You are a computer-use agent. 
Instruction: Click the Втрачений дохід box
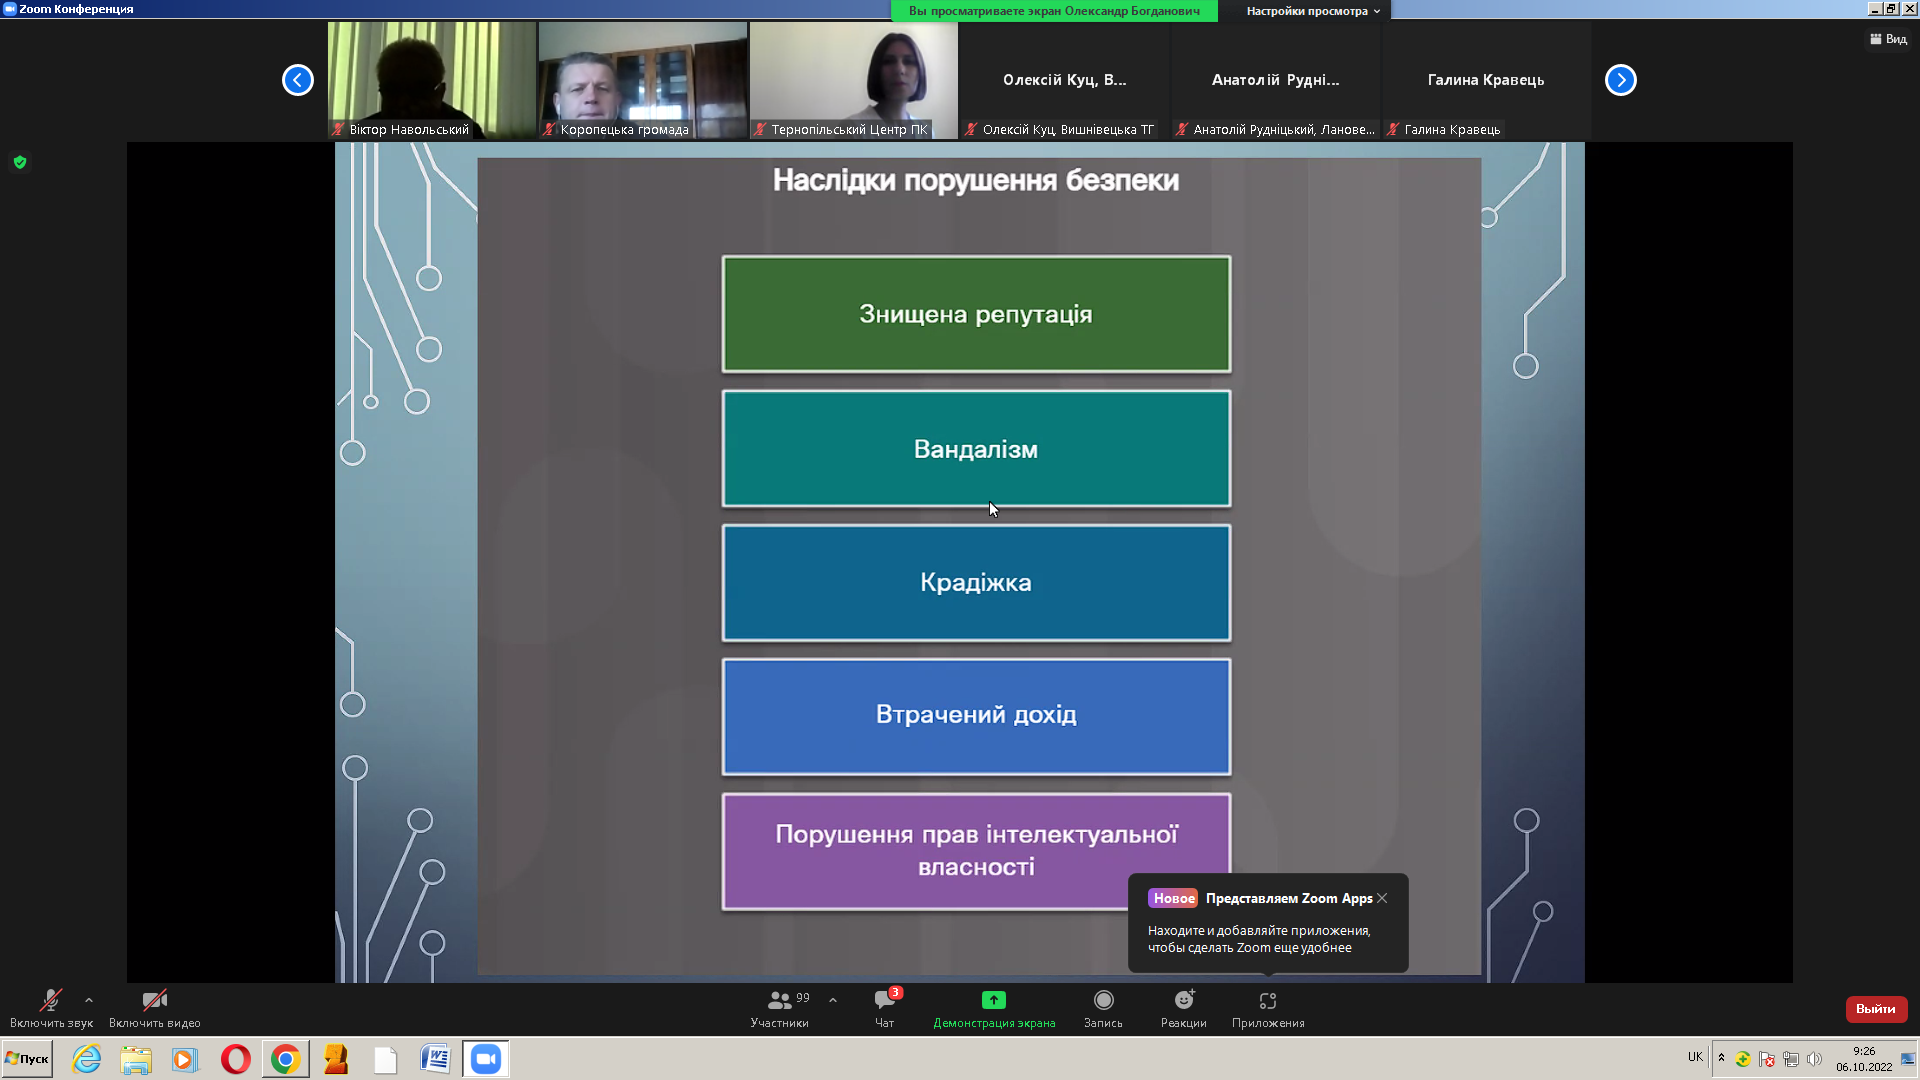(x=976, y=716)
